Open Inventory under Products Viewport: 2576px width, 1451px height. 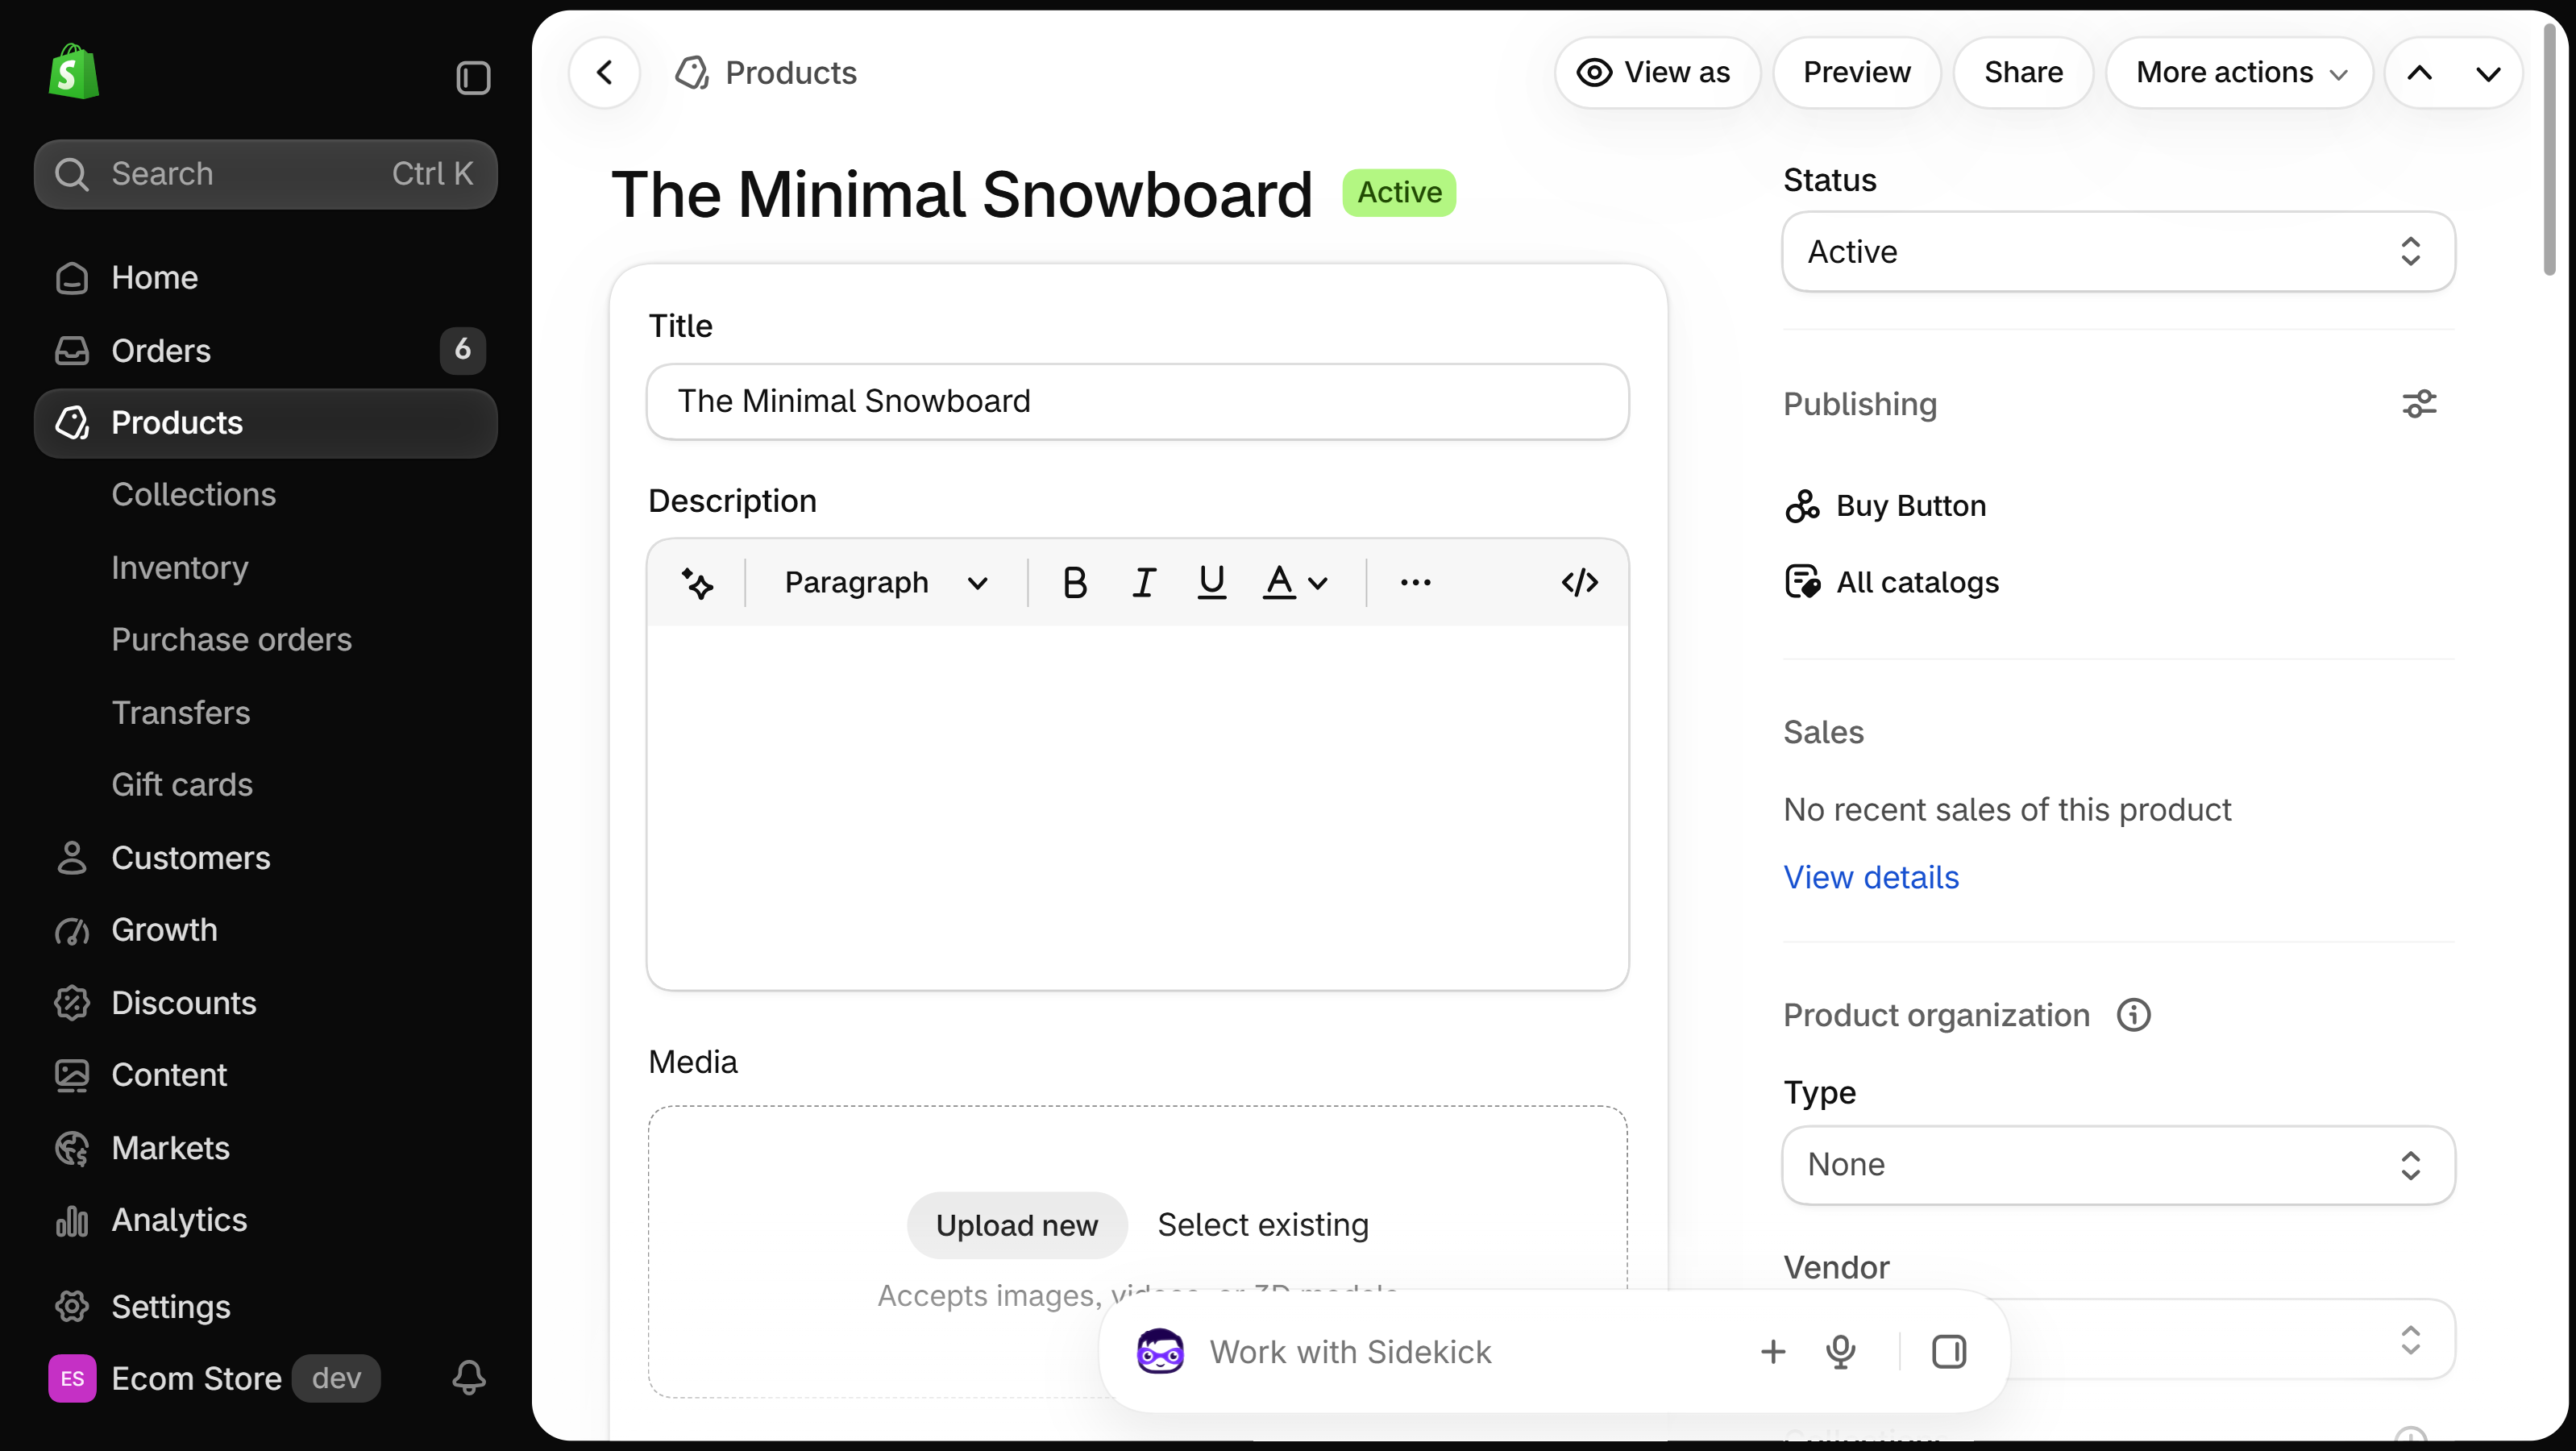pos(180,567)
